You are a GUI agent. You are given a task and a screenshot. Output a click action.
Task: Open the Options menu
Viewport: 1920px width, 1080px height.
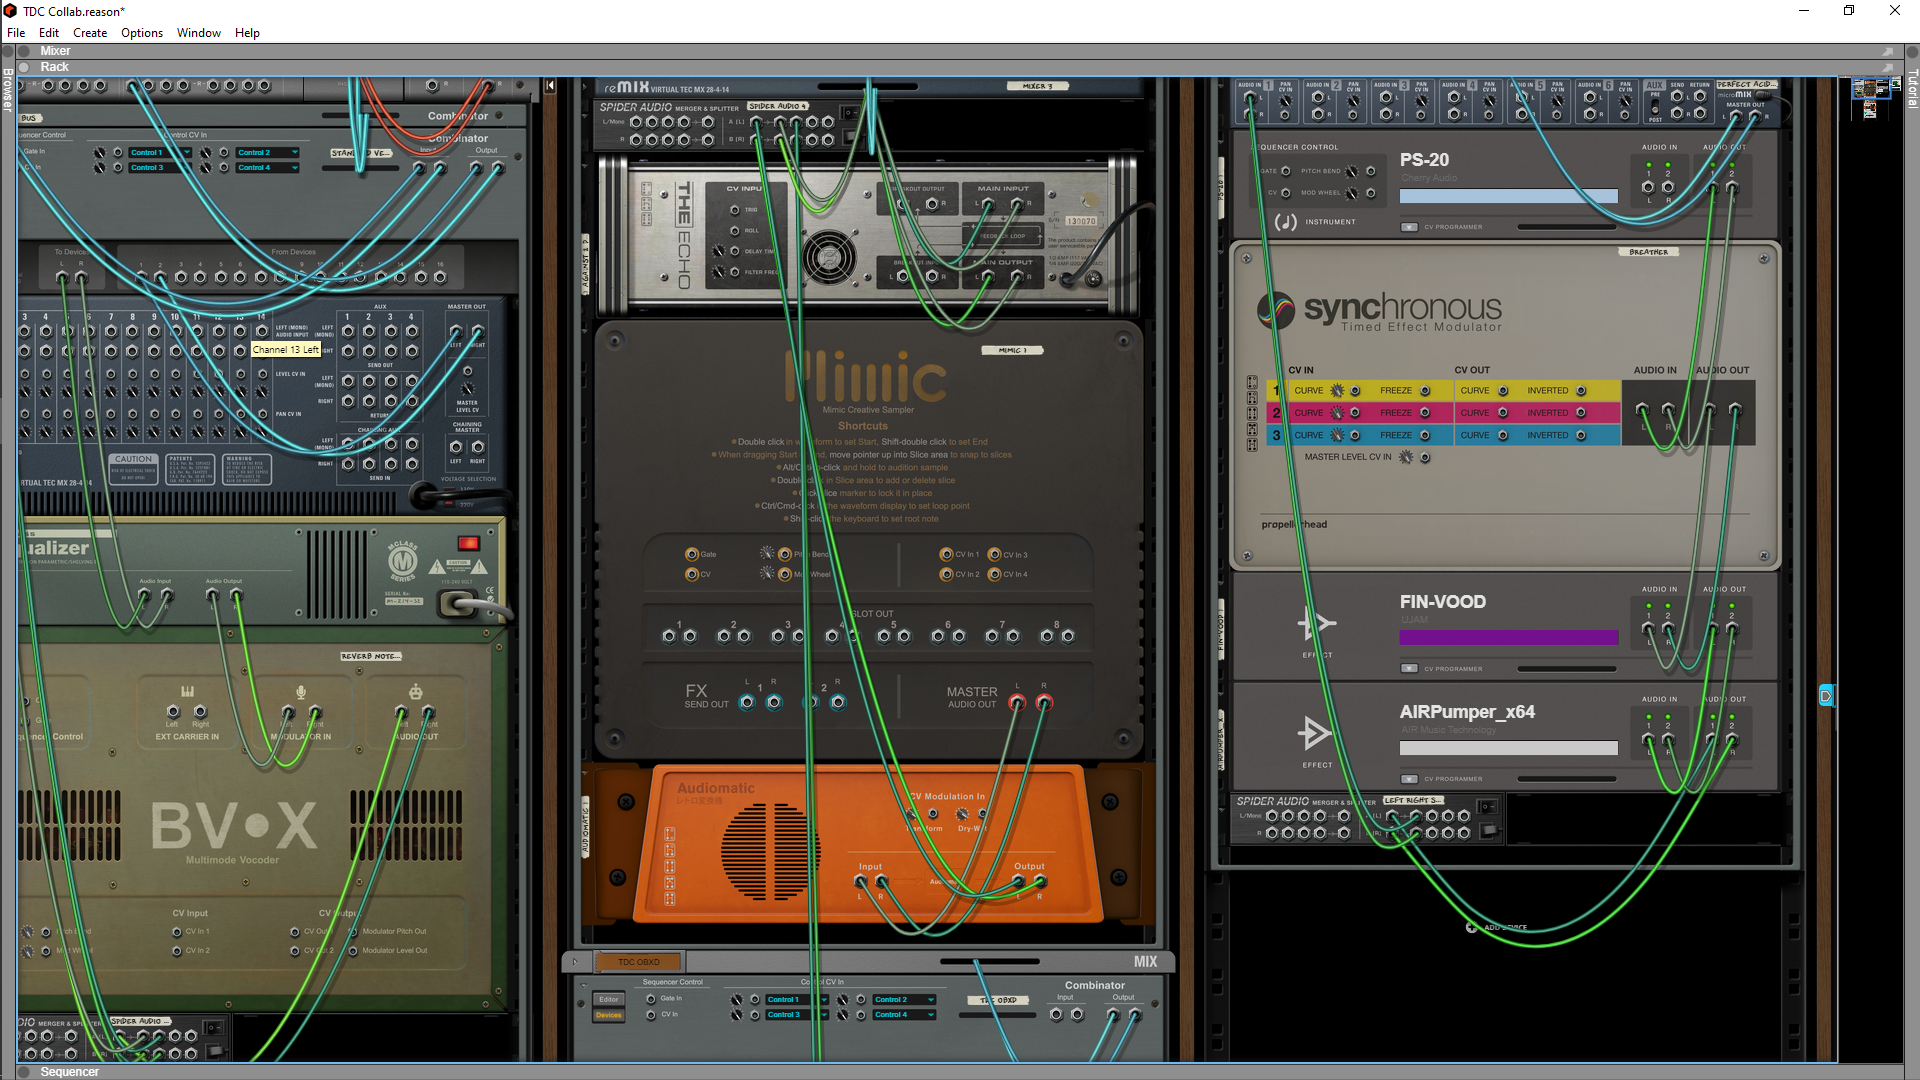click(x=141, y=33)
